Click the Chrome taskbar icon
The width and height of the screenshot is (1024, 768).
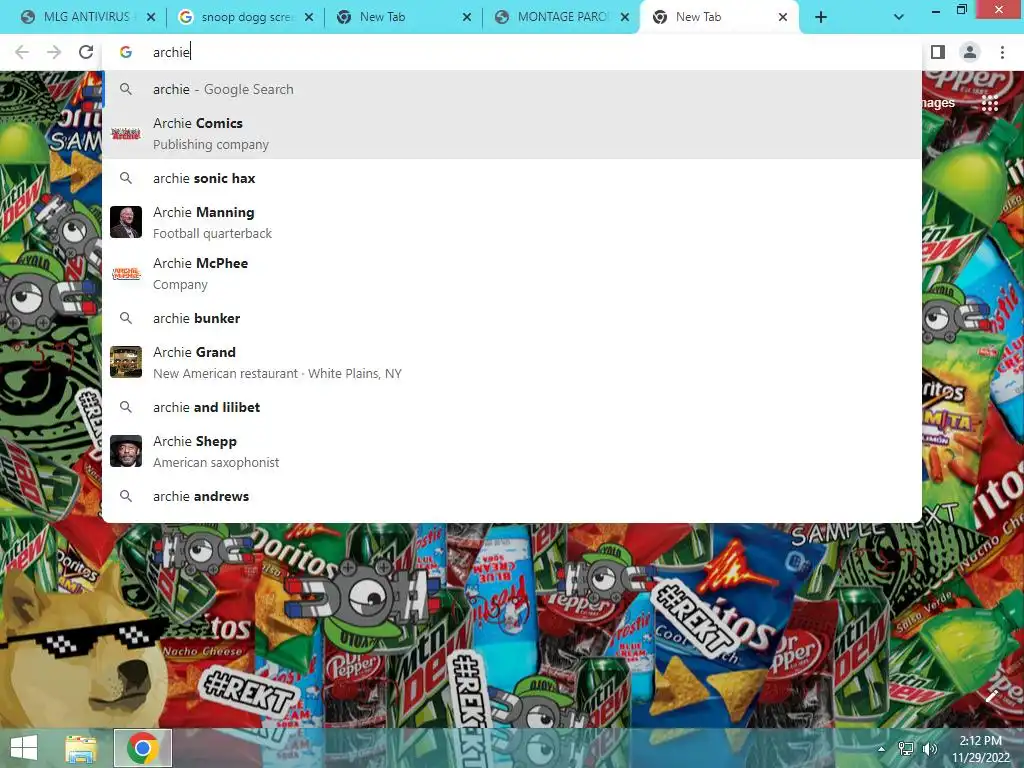coord(142,748)
